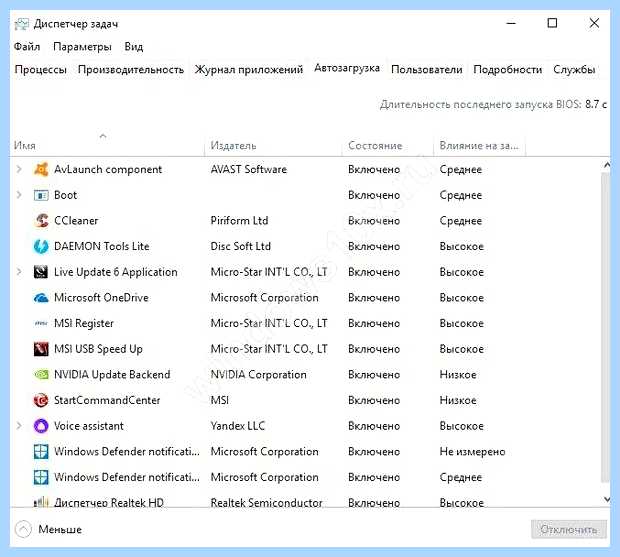Sort by the Влияние на запуск column header
The width and height of the screenshot is (620, 557).
(479, 145)
